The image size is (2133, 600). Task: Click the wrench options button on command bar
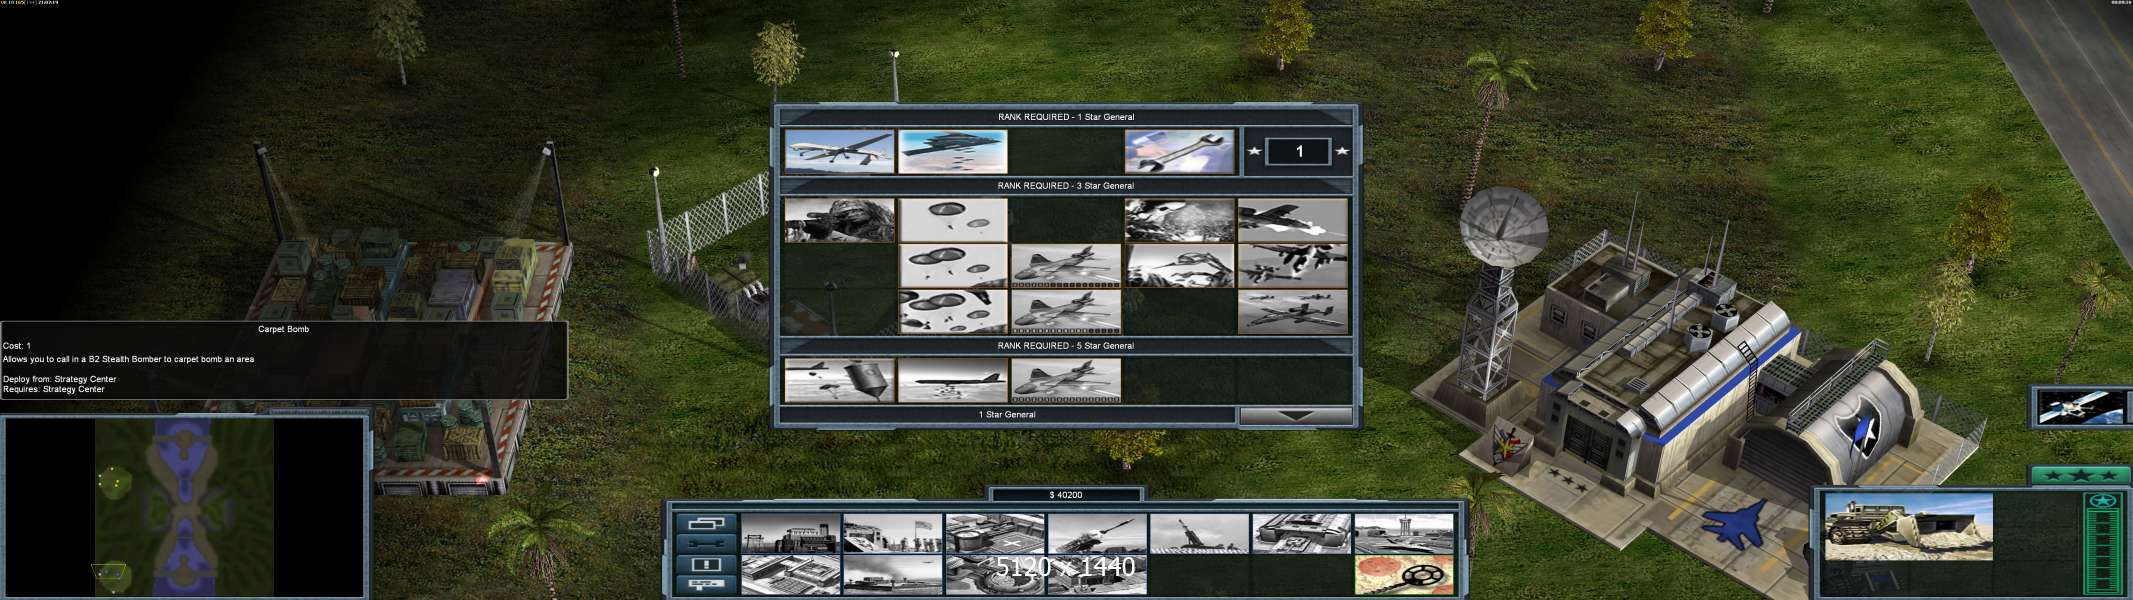[707, 544]
